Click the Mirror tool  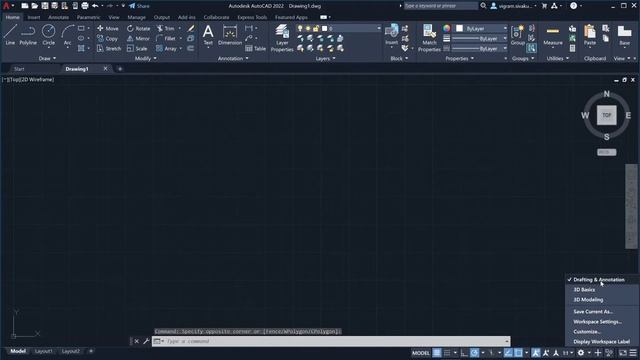(138, 38)
